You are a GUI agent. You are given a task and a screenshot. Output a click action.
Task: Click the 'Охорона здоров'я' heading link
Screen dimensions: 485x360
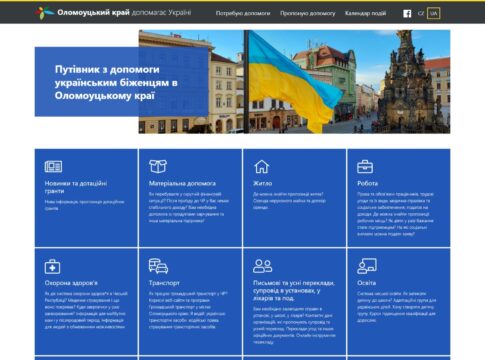[71, 283]
